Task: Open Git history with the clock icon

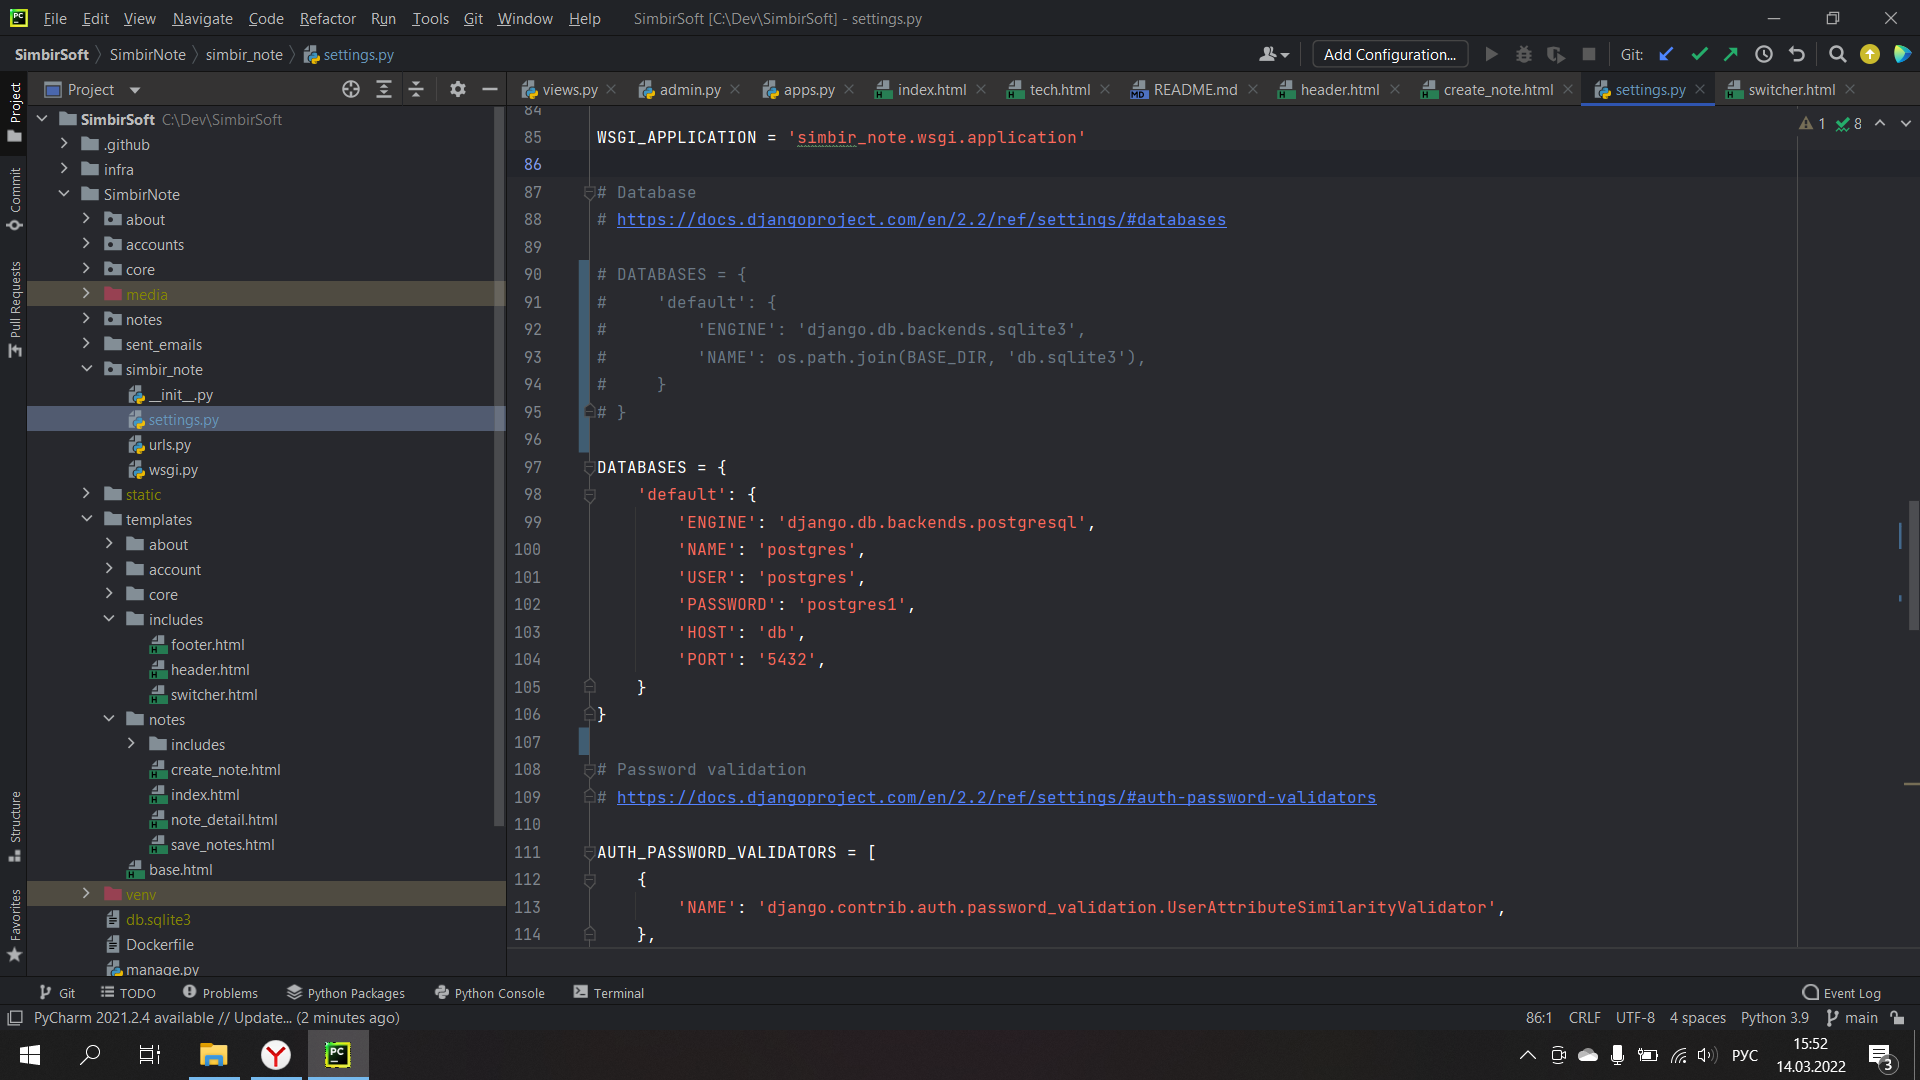Action: tap(1764, 54)
